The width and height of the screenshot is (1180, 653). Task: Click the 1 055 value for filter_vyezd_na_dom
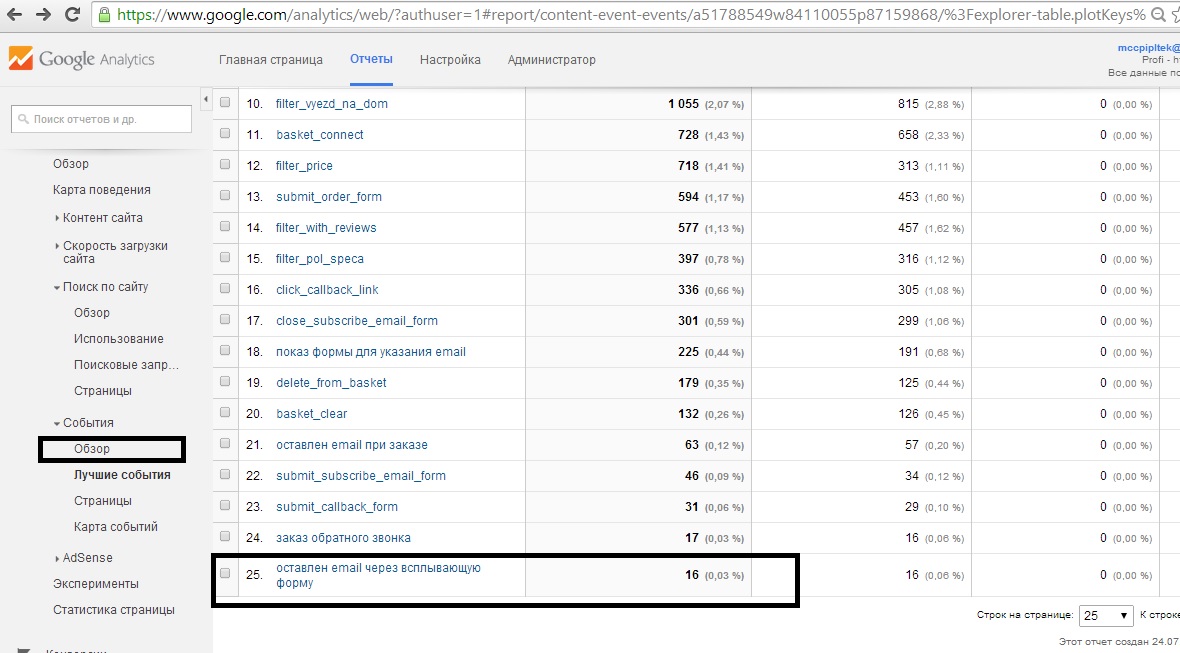tap(683, 104)
